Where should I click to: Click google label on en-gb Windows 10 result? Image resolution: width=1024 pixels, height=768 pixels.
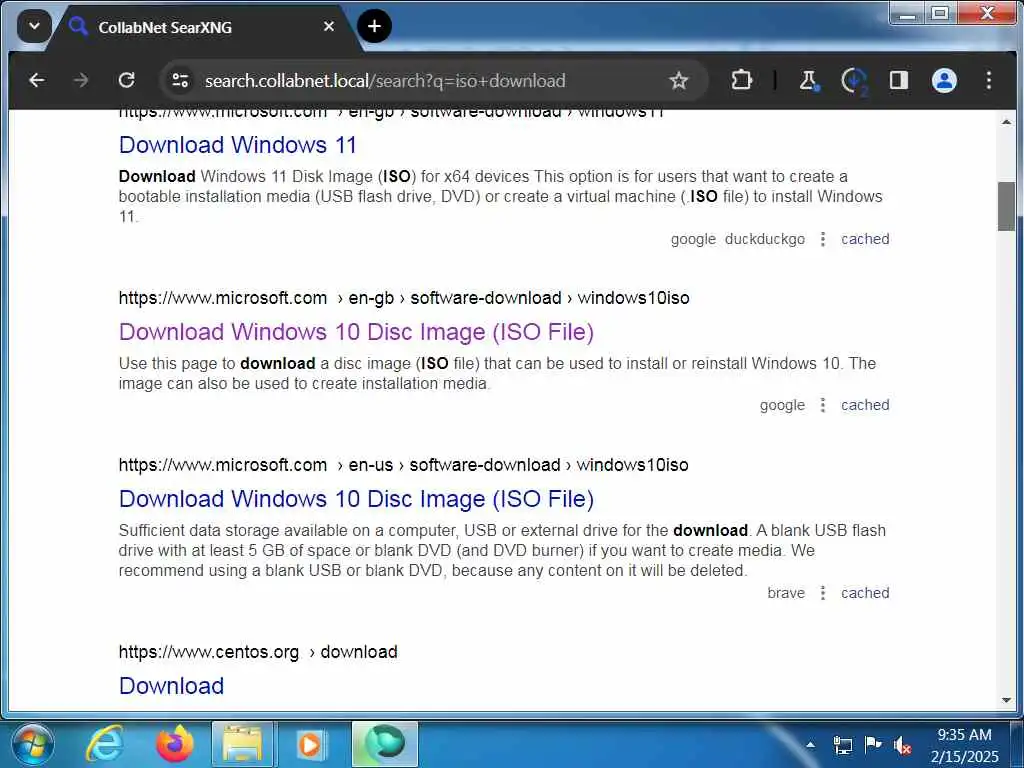tap(782, 405)
